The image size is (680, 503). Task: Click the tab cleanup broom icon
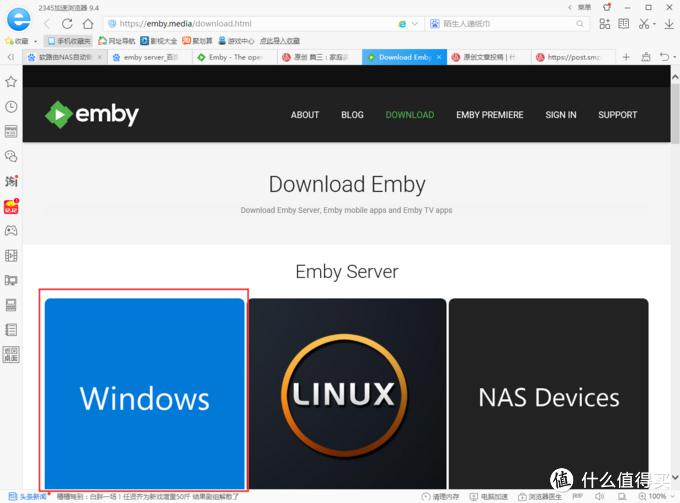646,57
